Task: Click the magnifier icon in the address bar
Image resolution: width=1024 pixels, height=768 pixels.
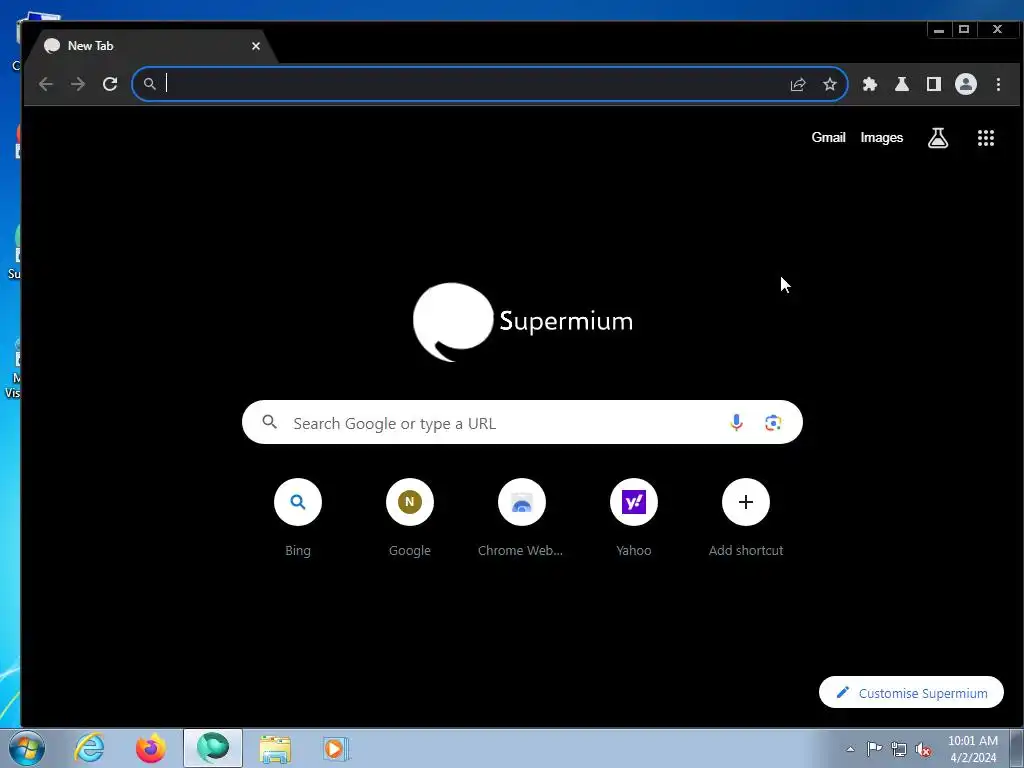Action: click(x=150, y=84)
